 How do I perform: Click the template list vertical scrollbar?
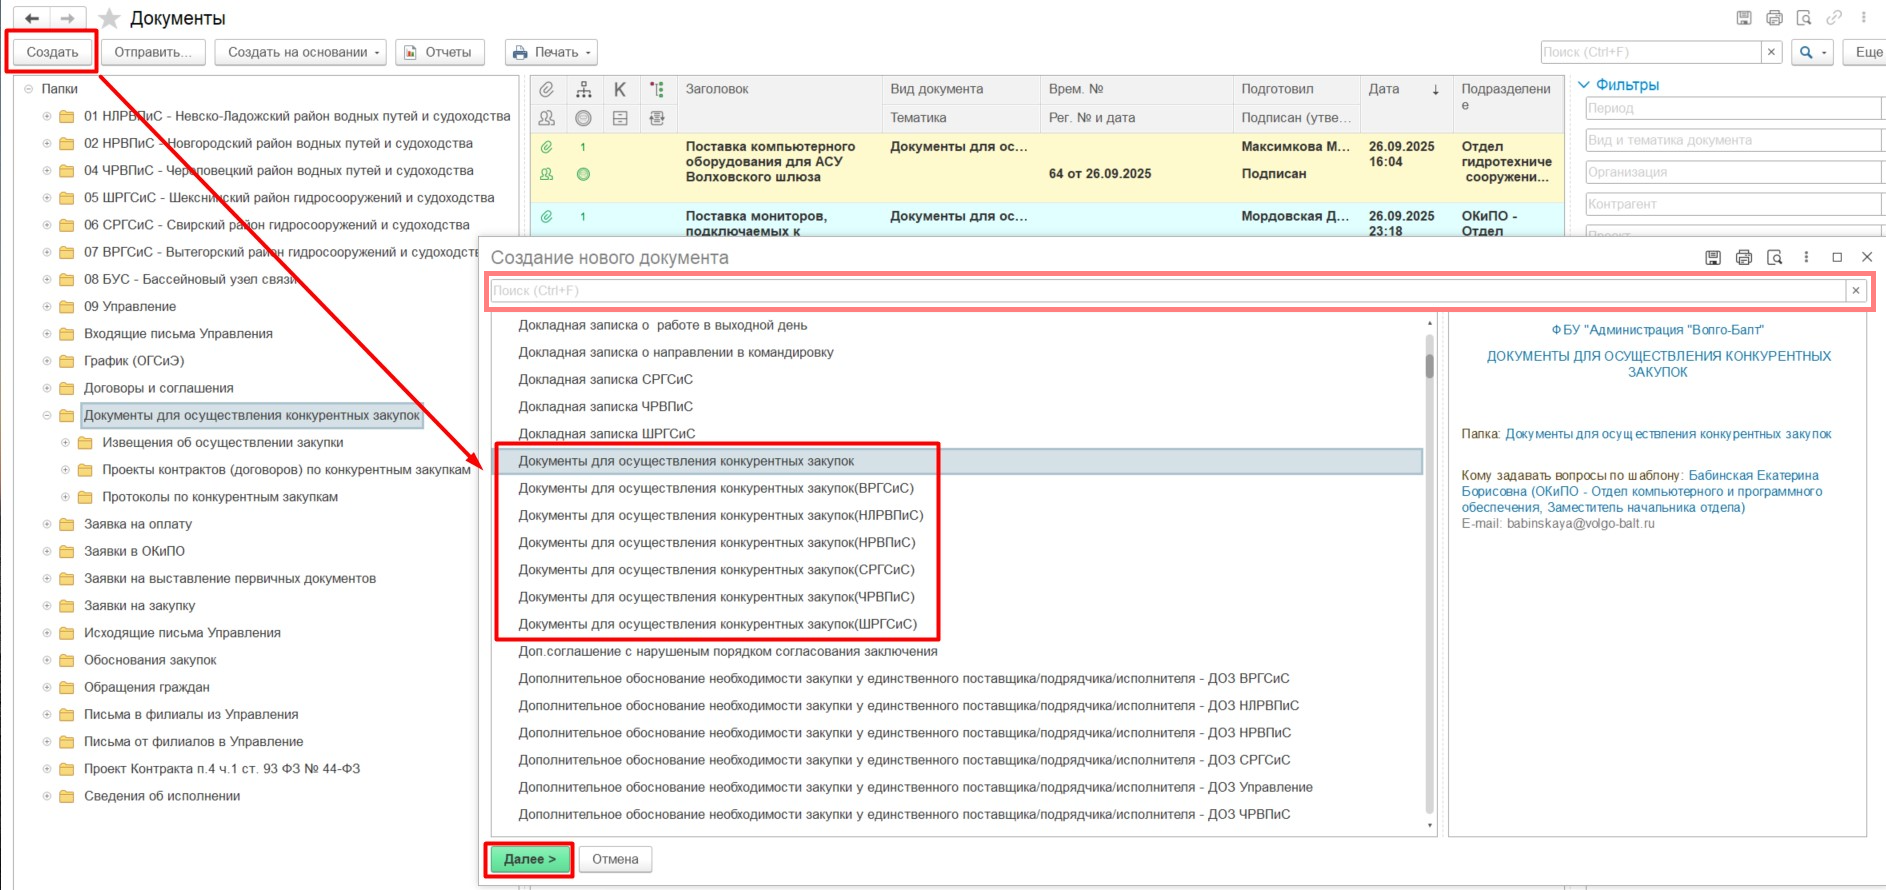click(x=1429, y=580)
